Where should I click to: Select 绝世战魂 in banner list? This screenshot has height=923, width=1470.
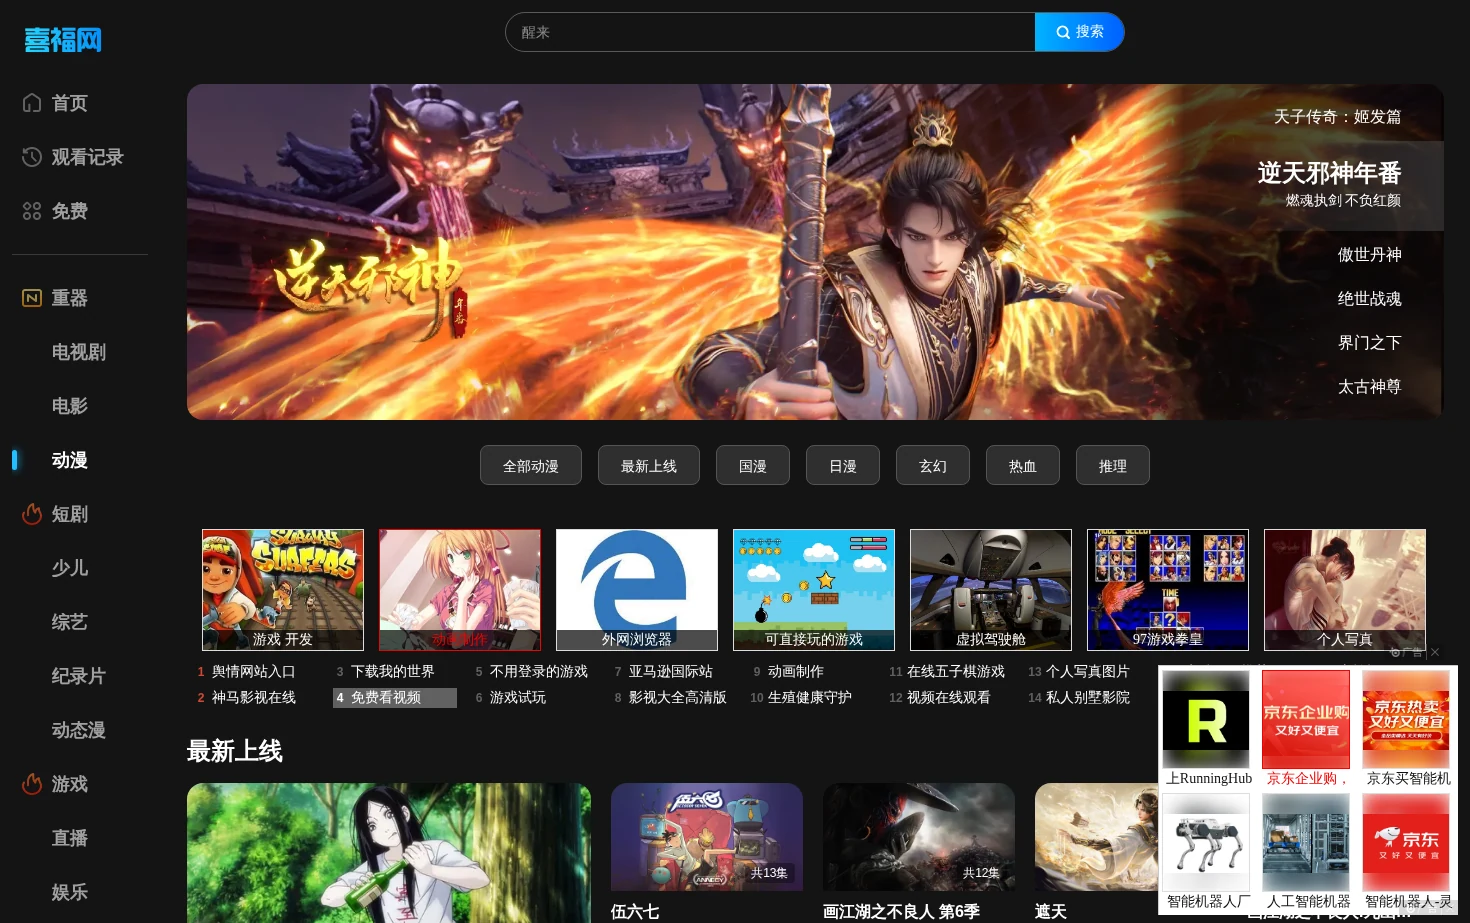click(1369, 299)
